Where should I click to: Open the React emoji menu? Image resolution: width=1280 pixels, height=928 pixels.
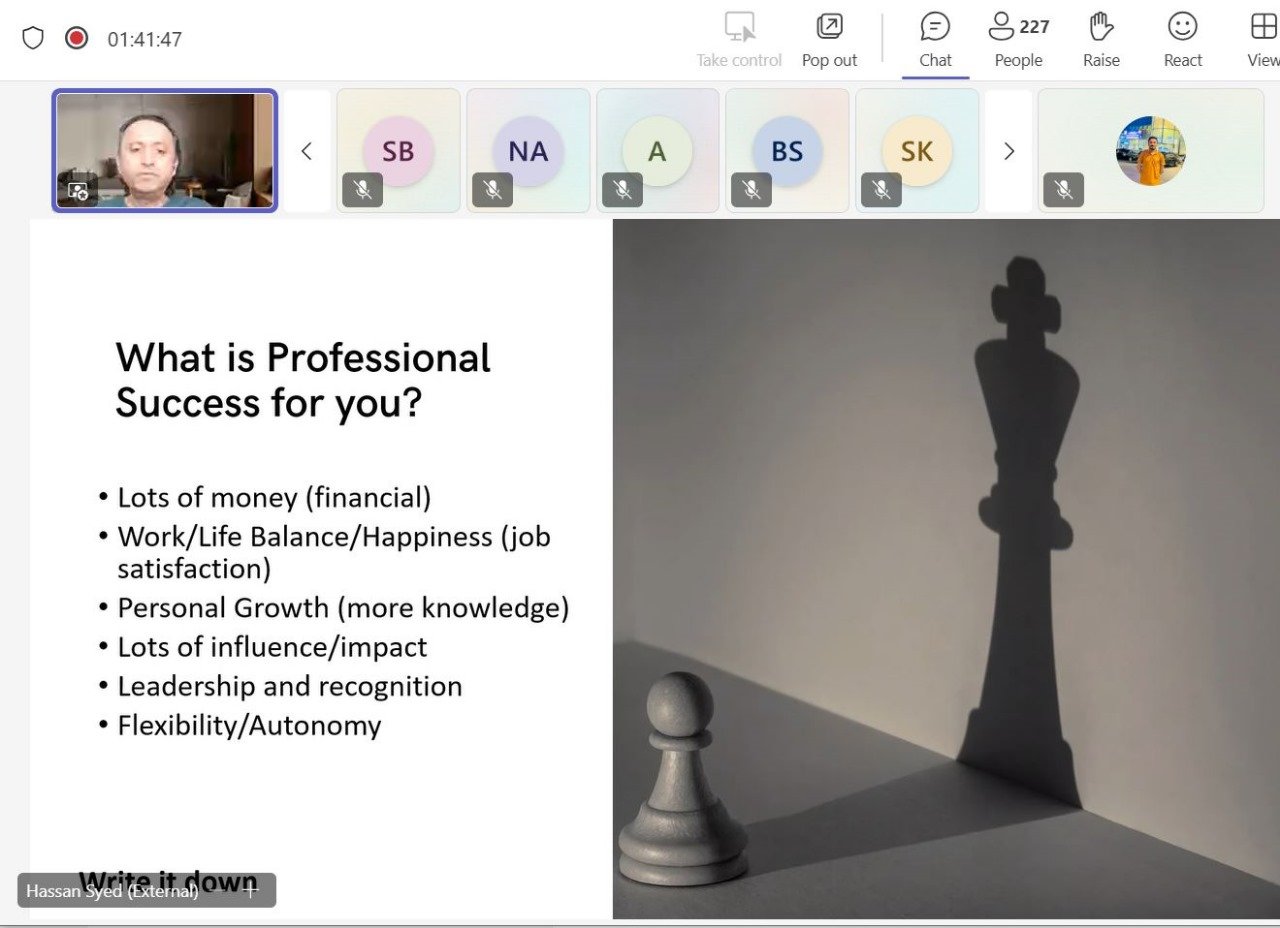pos(1182,40)
